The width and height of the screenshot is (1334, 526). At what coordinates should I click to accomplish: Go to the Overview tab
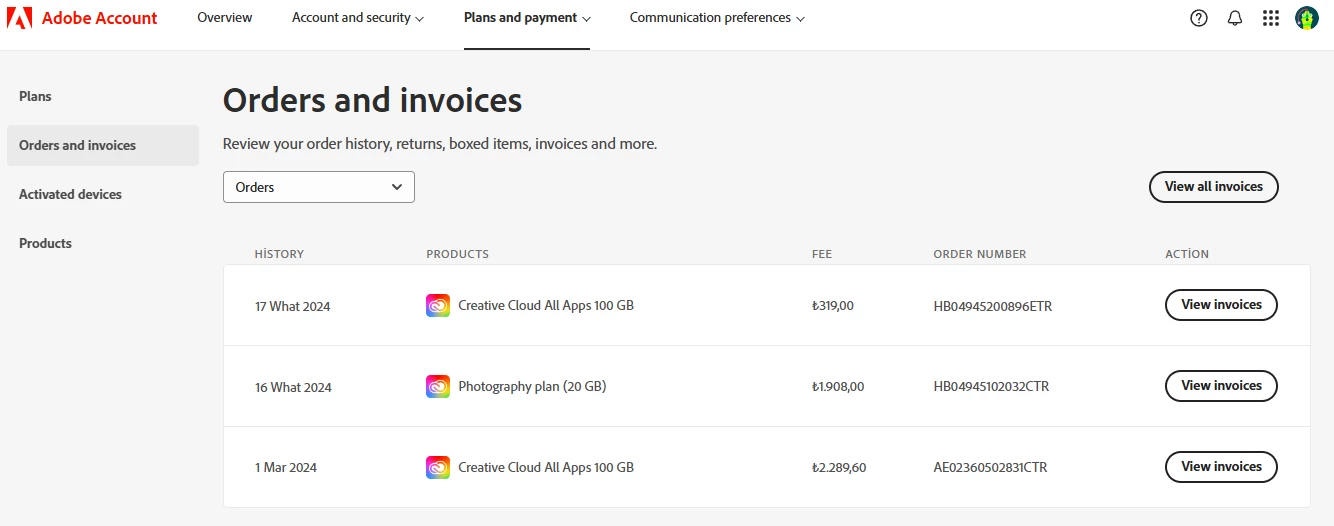[225, 18]
